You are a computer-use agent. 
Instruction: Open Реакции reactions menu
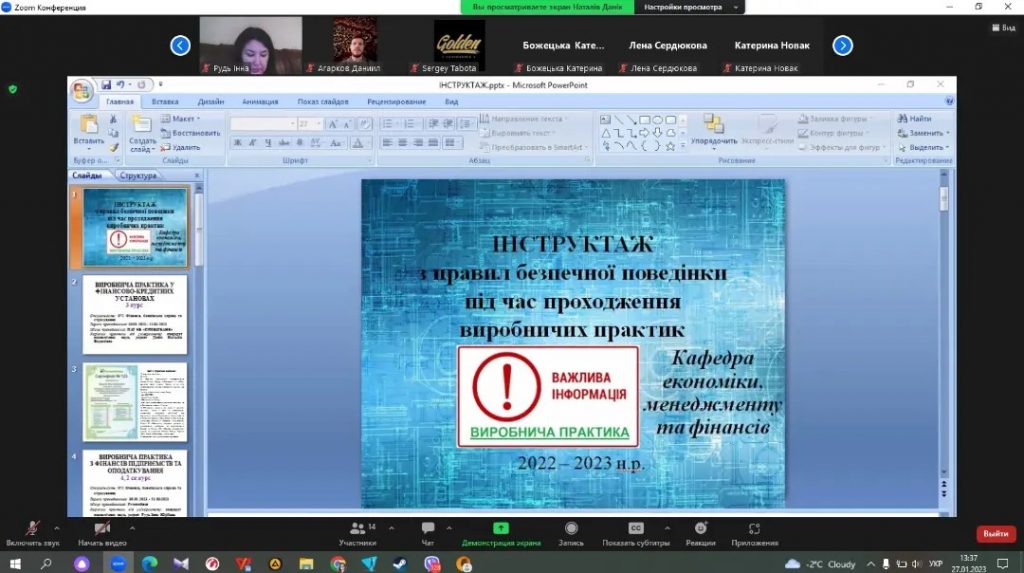[x=700, y=529]
